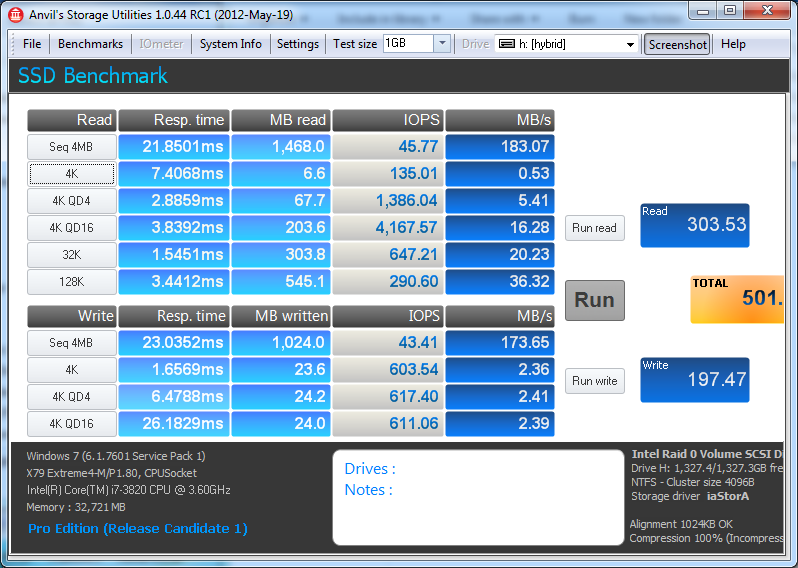The image size is (798, 568).
Task: Click the Run read button
Action: pyautogui.click(x=594, y=228)
